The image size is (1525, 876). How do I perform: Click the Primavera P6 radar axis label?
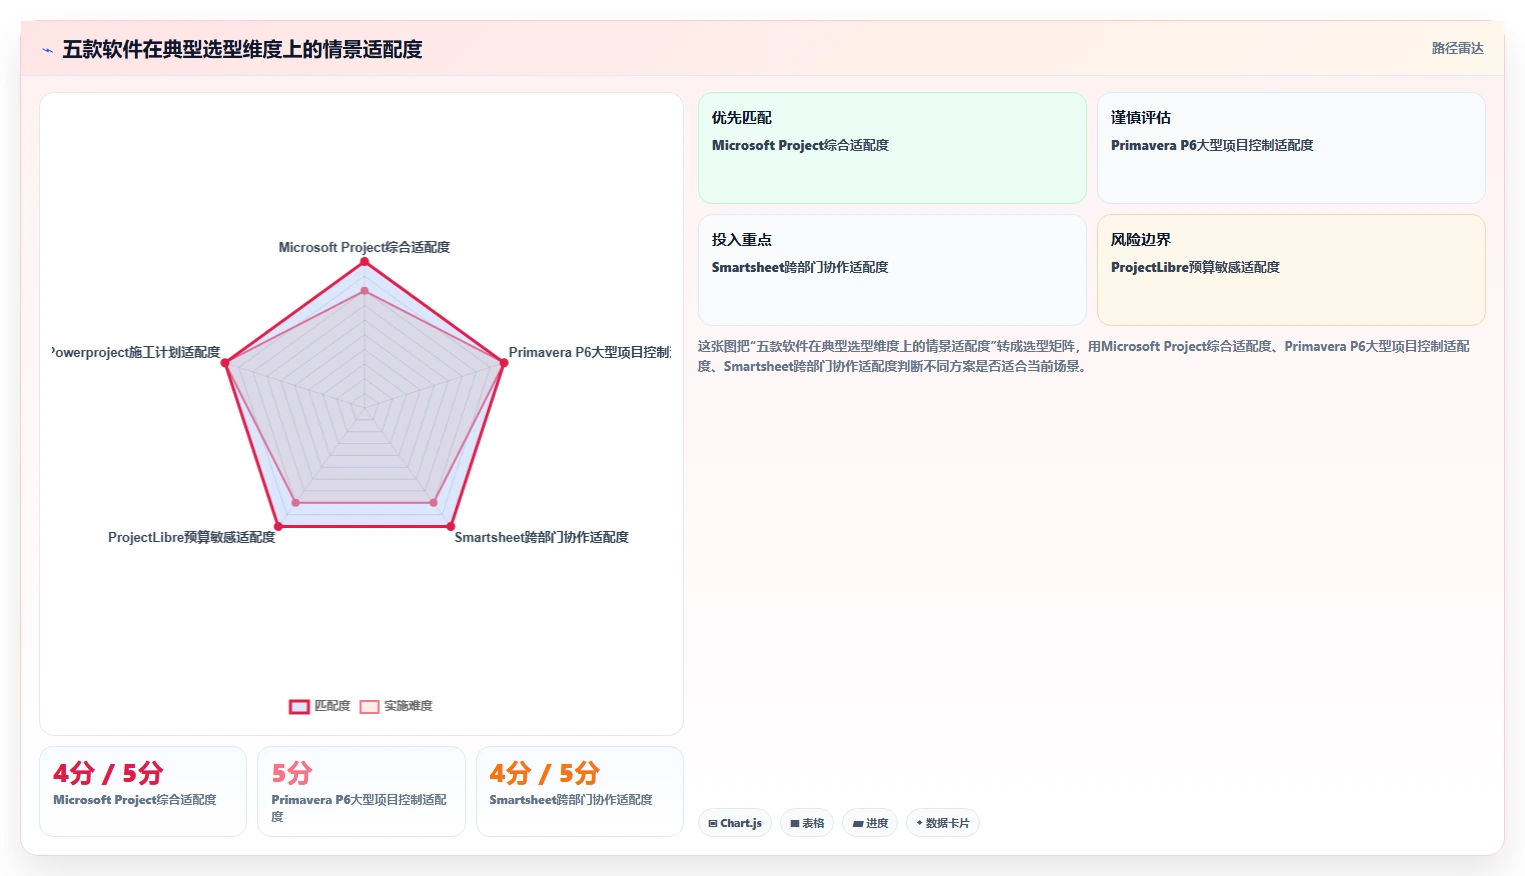(x=589, y=352)
